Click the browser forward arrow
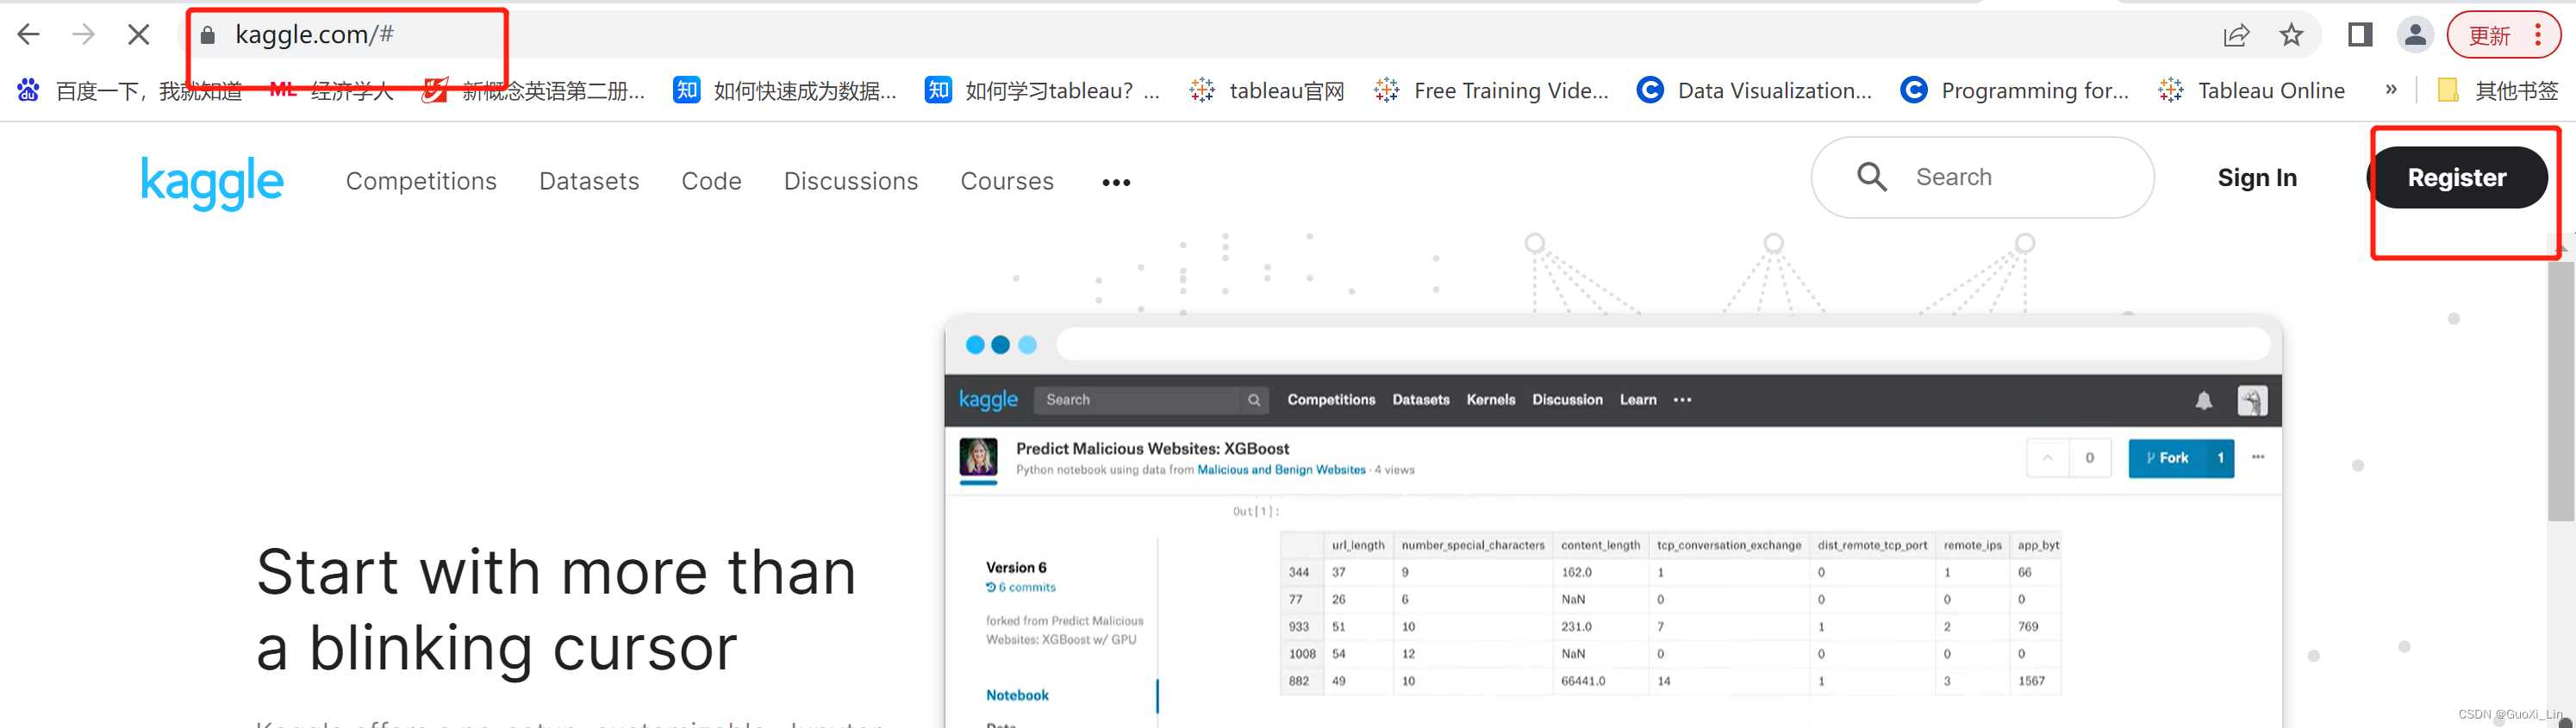Screen dimensions: 2576x728 [x=84, y=35]
